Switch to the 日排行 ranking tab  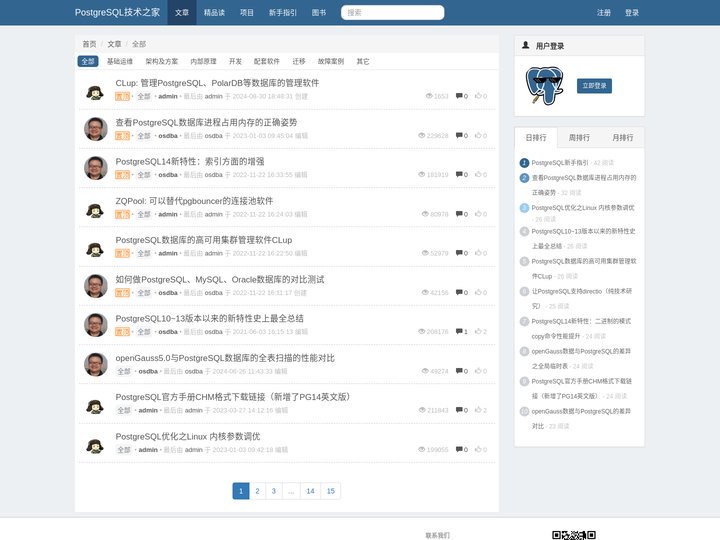click(536, 137)
